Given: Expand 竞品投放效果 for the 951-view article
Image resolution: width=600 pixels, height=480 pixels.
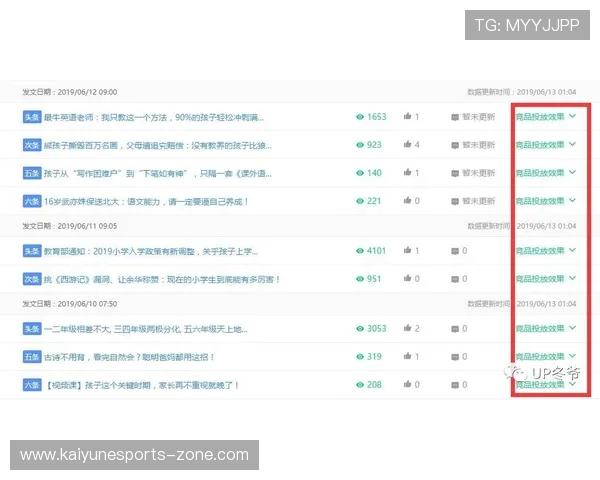Looking at the screenshot, I should pos(546,279).
